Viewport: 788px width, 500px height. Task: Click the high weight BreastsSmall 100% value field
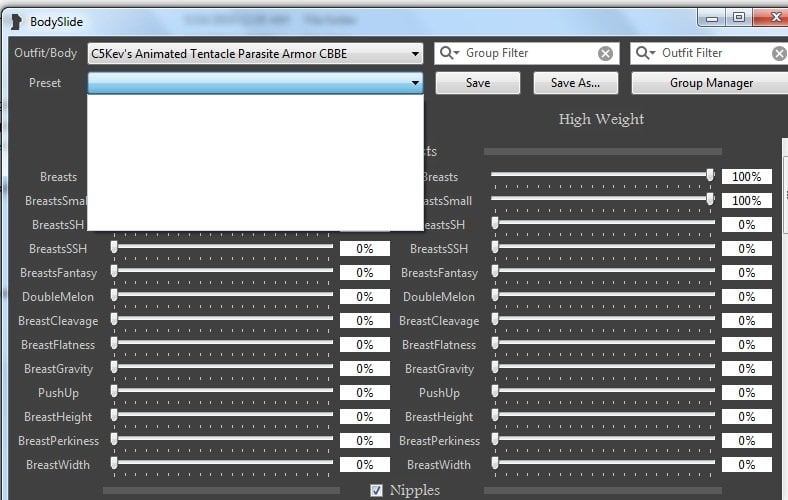click(747, 201)
